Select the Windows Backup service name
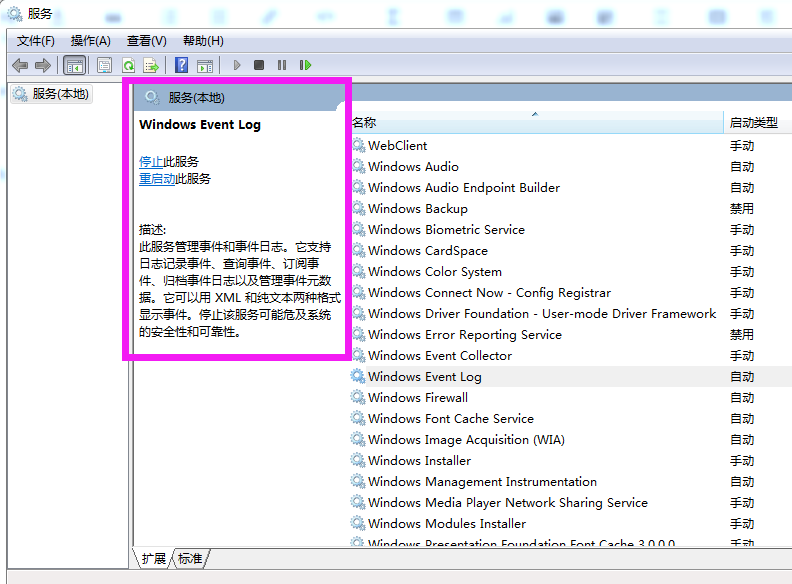The height and width of the screenshot is (584, 792). pos(418,209)
